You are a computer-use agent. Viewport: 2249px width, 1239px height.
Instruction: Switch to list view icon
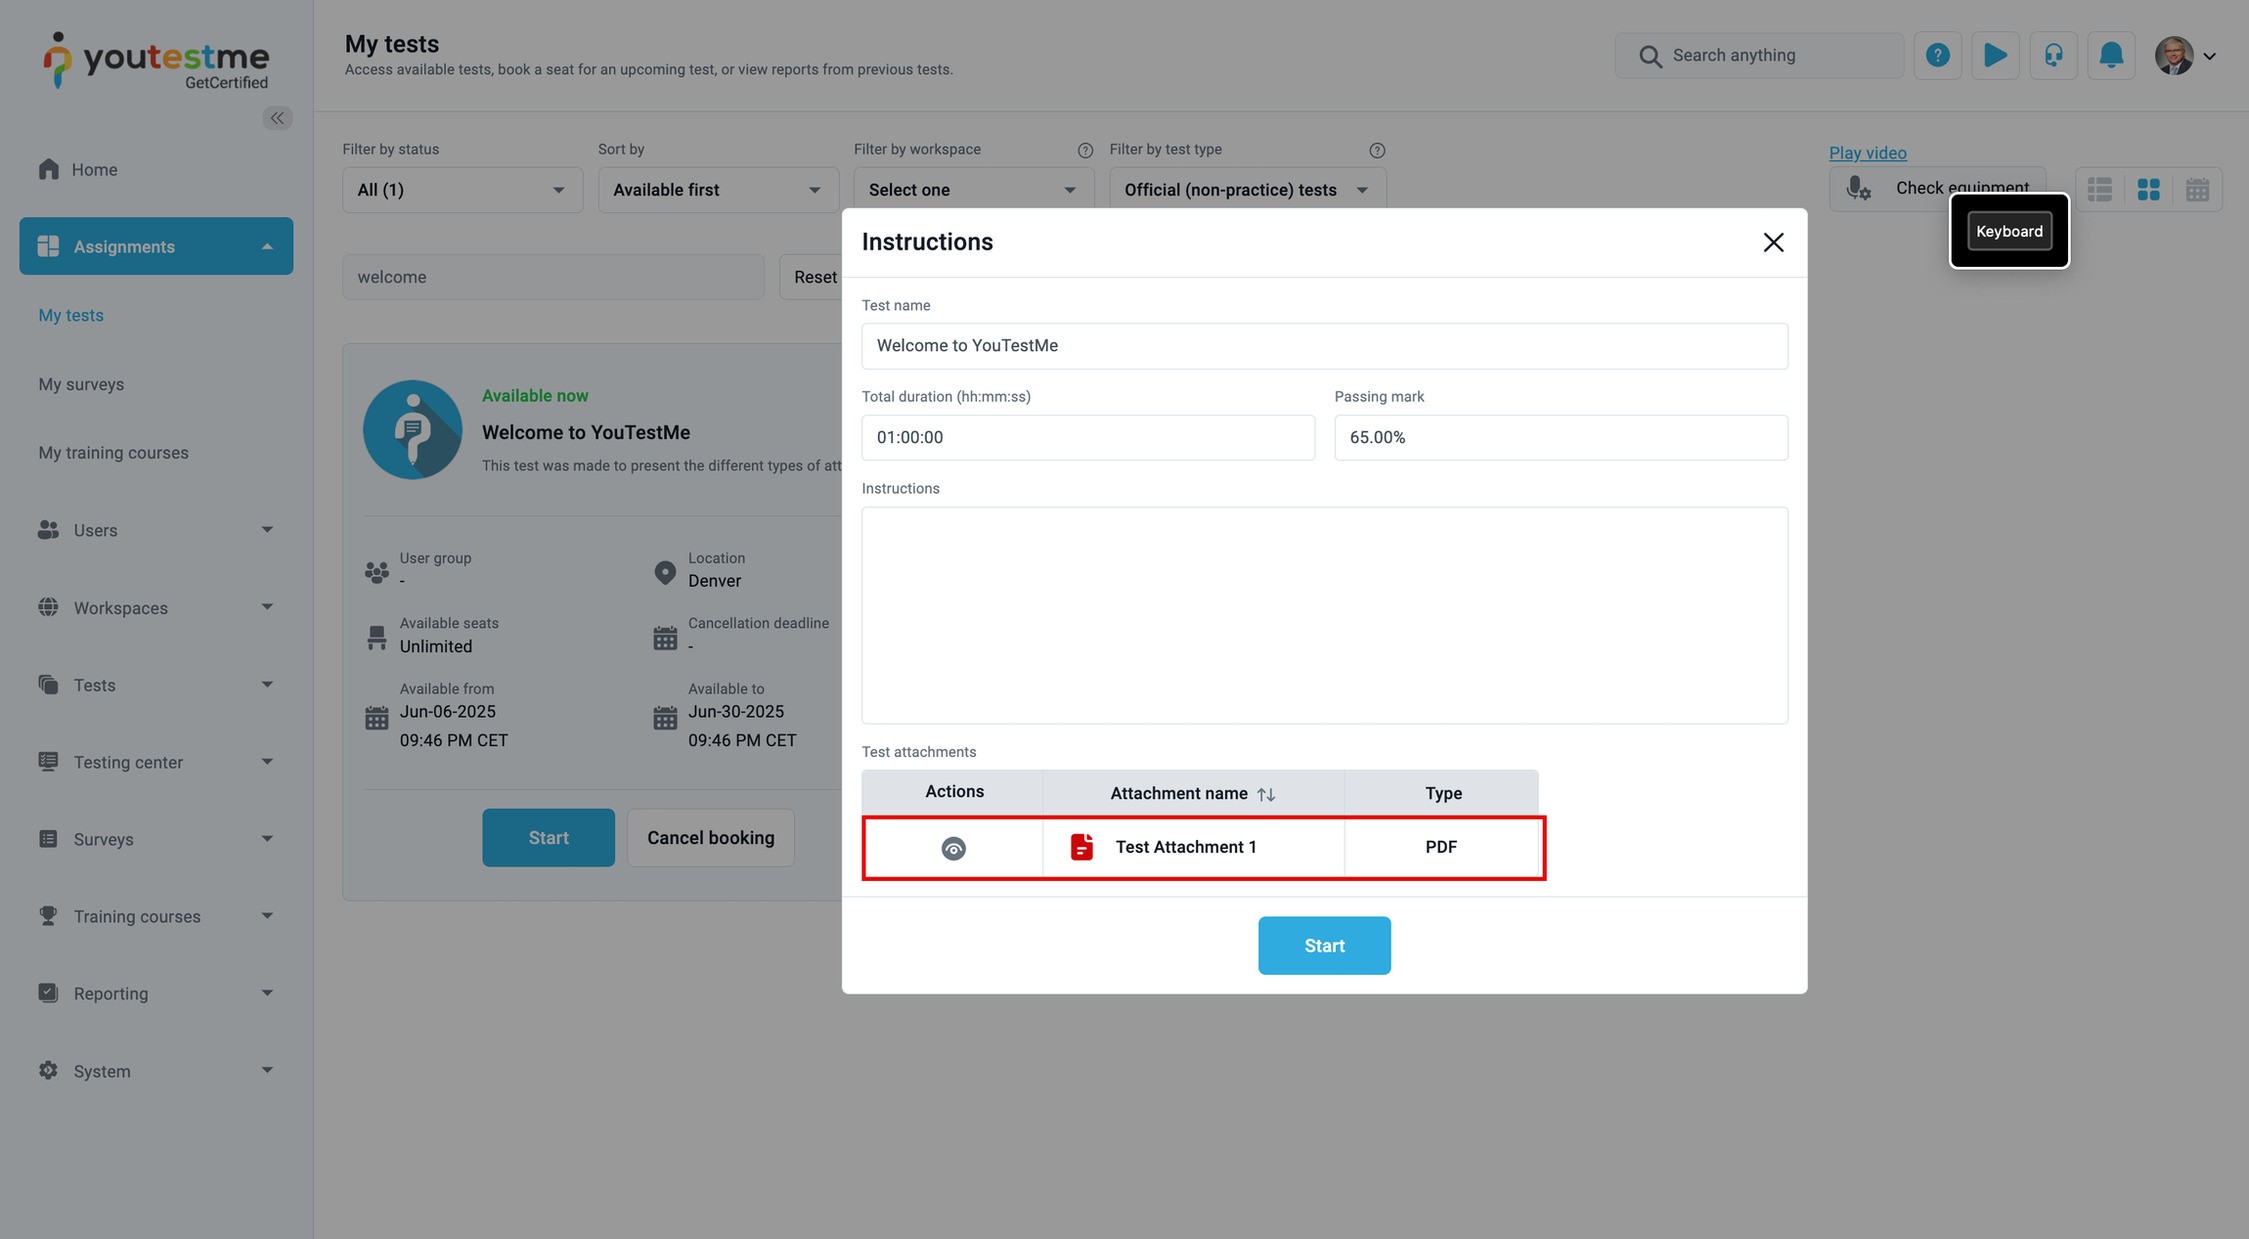pos(2100,189)
